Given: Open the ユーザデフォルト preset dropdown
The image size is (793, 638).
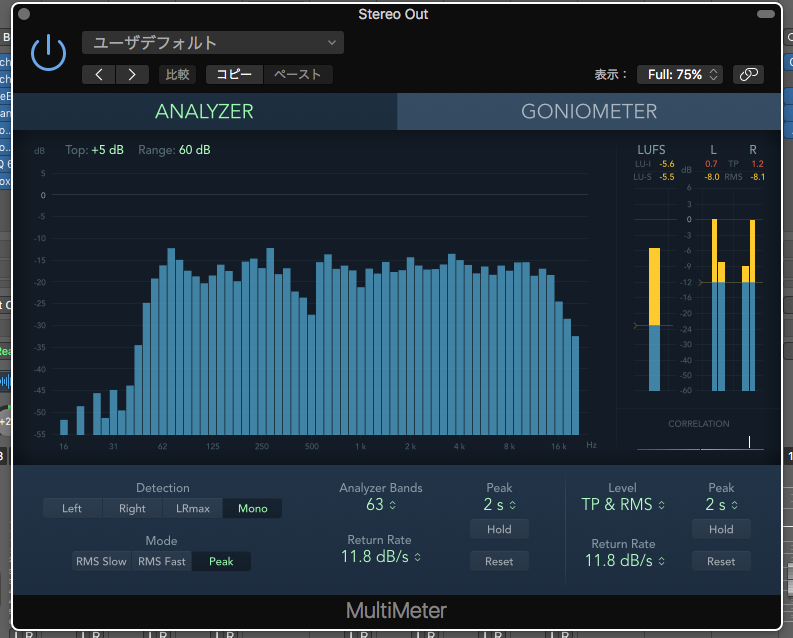Looking at the screenshot, I should (213, 43).
